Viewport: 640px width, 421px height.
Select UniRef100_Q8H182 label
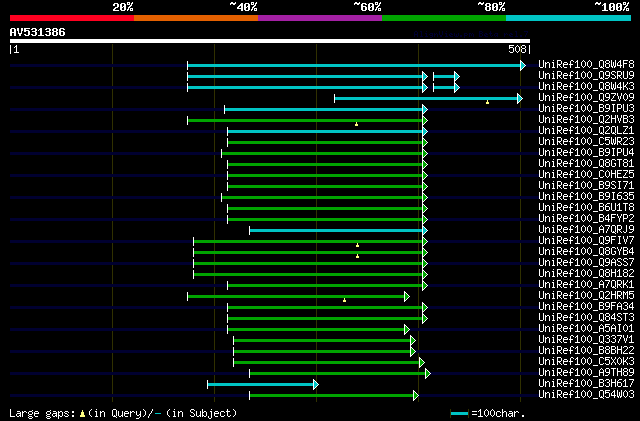tap(586, 274)
